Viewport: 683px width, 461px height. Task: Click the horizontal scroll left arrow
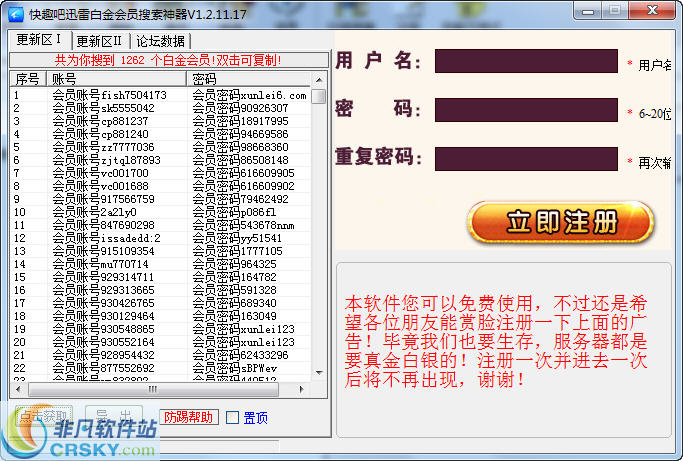pyautogui.click(x=18, y=389)
